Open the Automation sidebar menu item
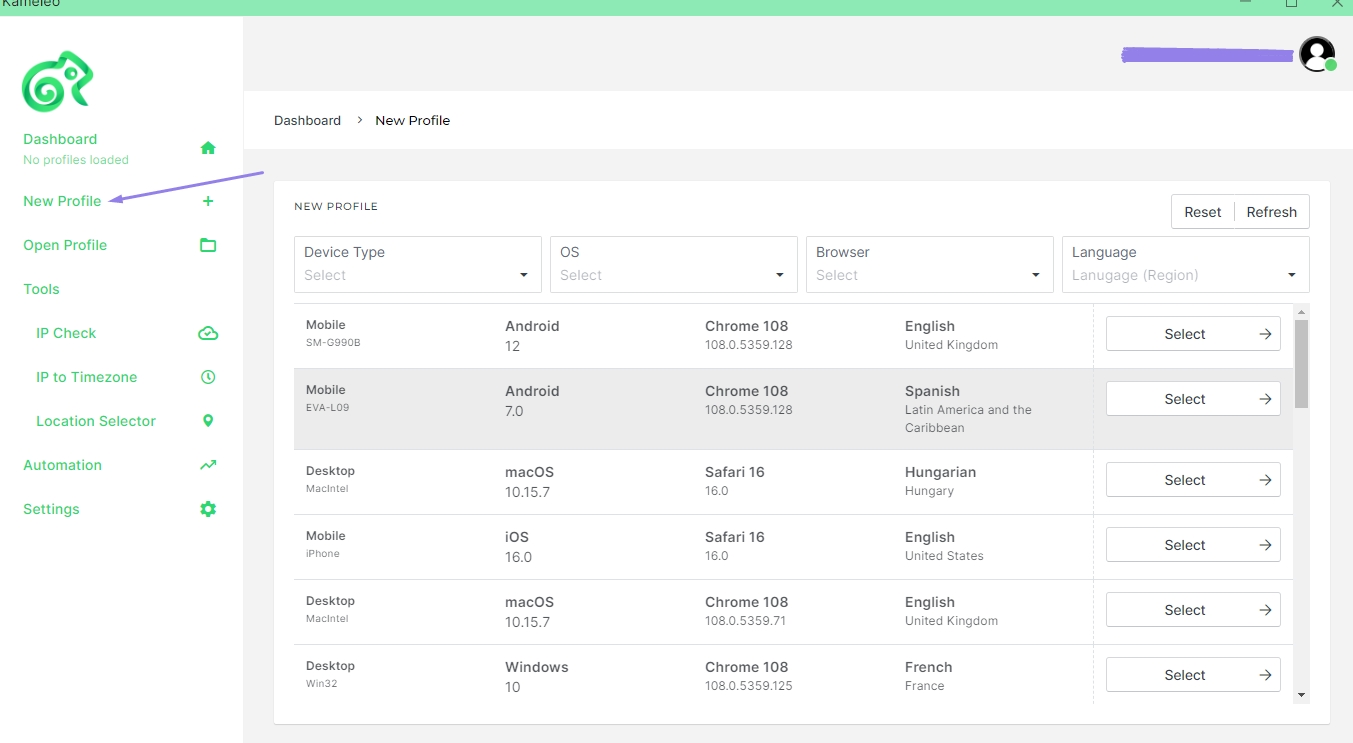The height and width of the screenshot is (743, 1353). pyautogui.click(x=63, y=465)
